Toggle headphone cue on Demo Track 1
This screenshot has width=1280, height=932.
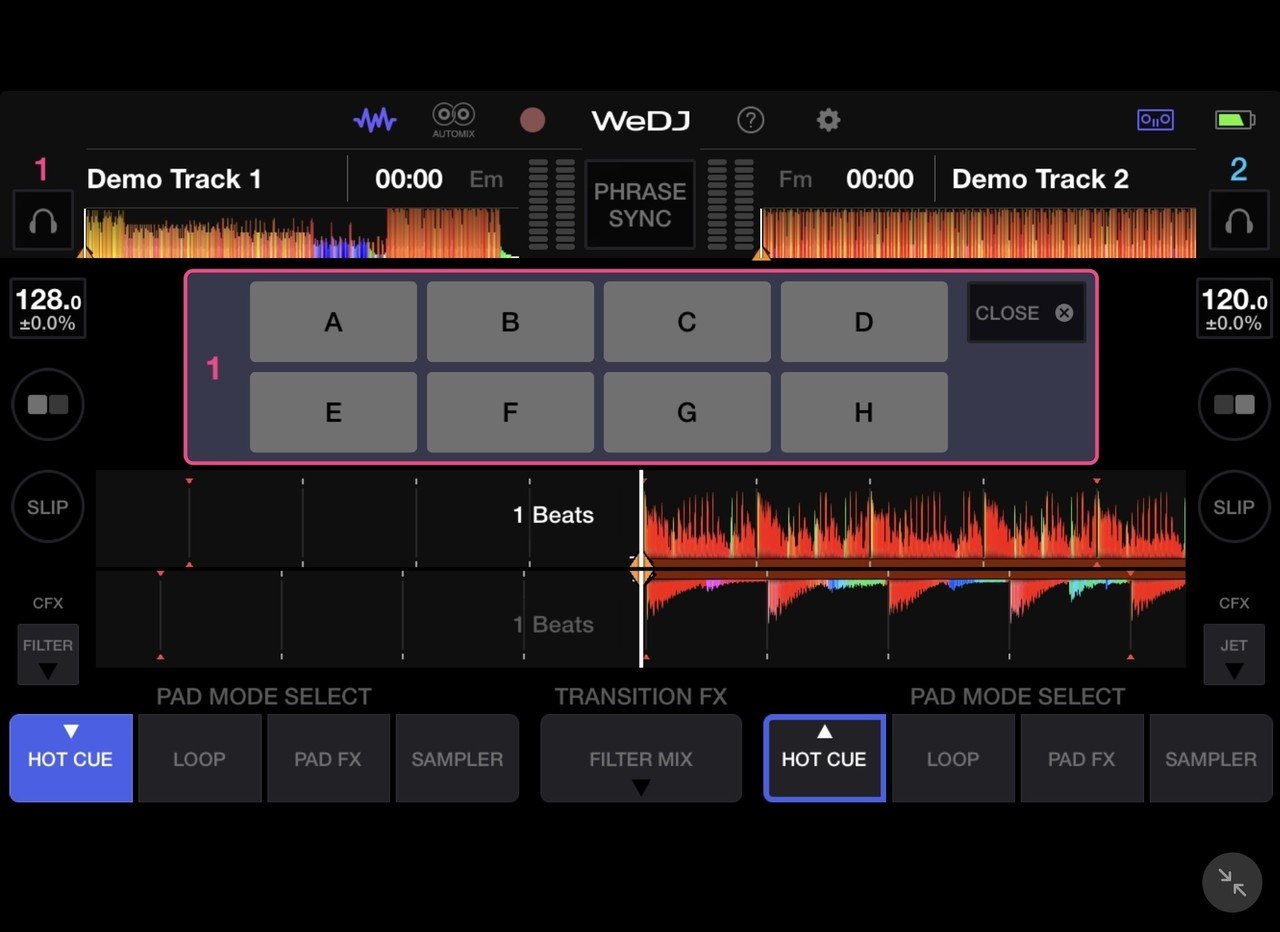click(42, 220)
